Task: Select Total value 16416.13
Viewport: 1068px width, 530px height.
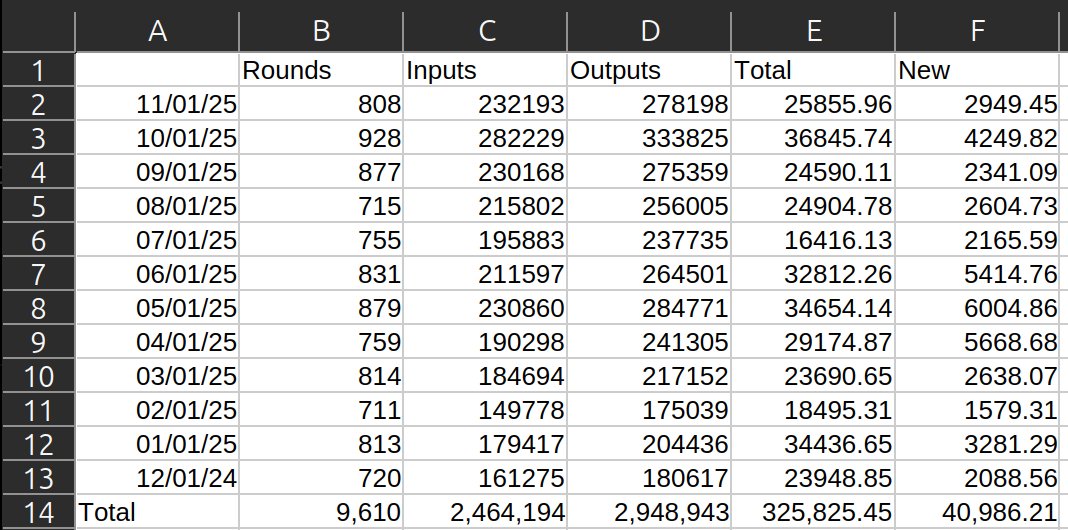Action: point(813,240)
